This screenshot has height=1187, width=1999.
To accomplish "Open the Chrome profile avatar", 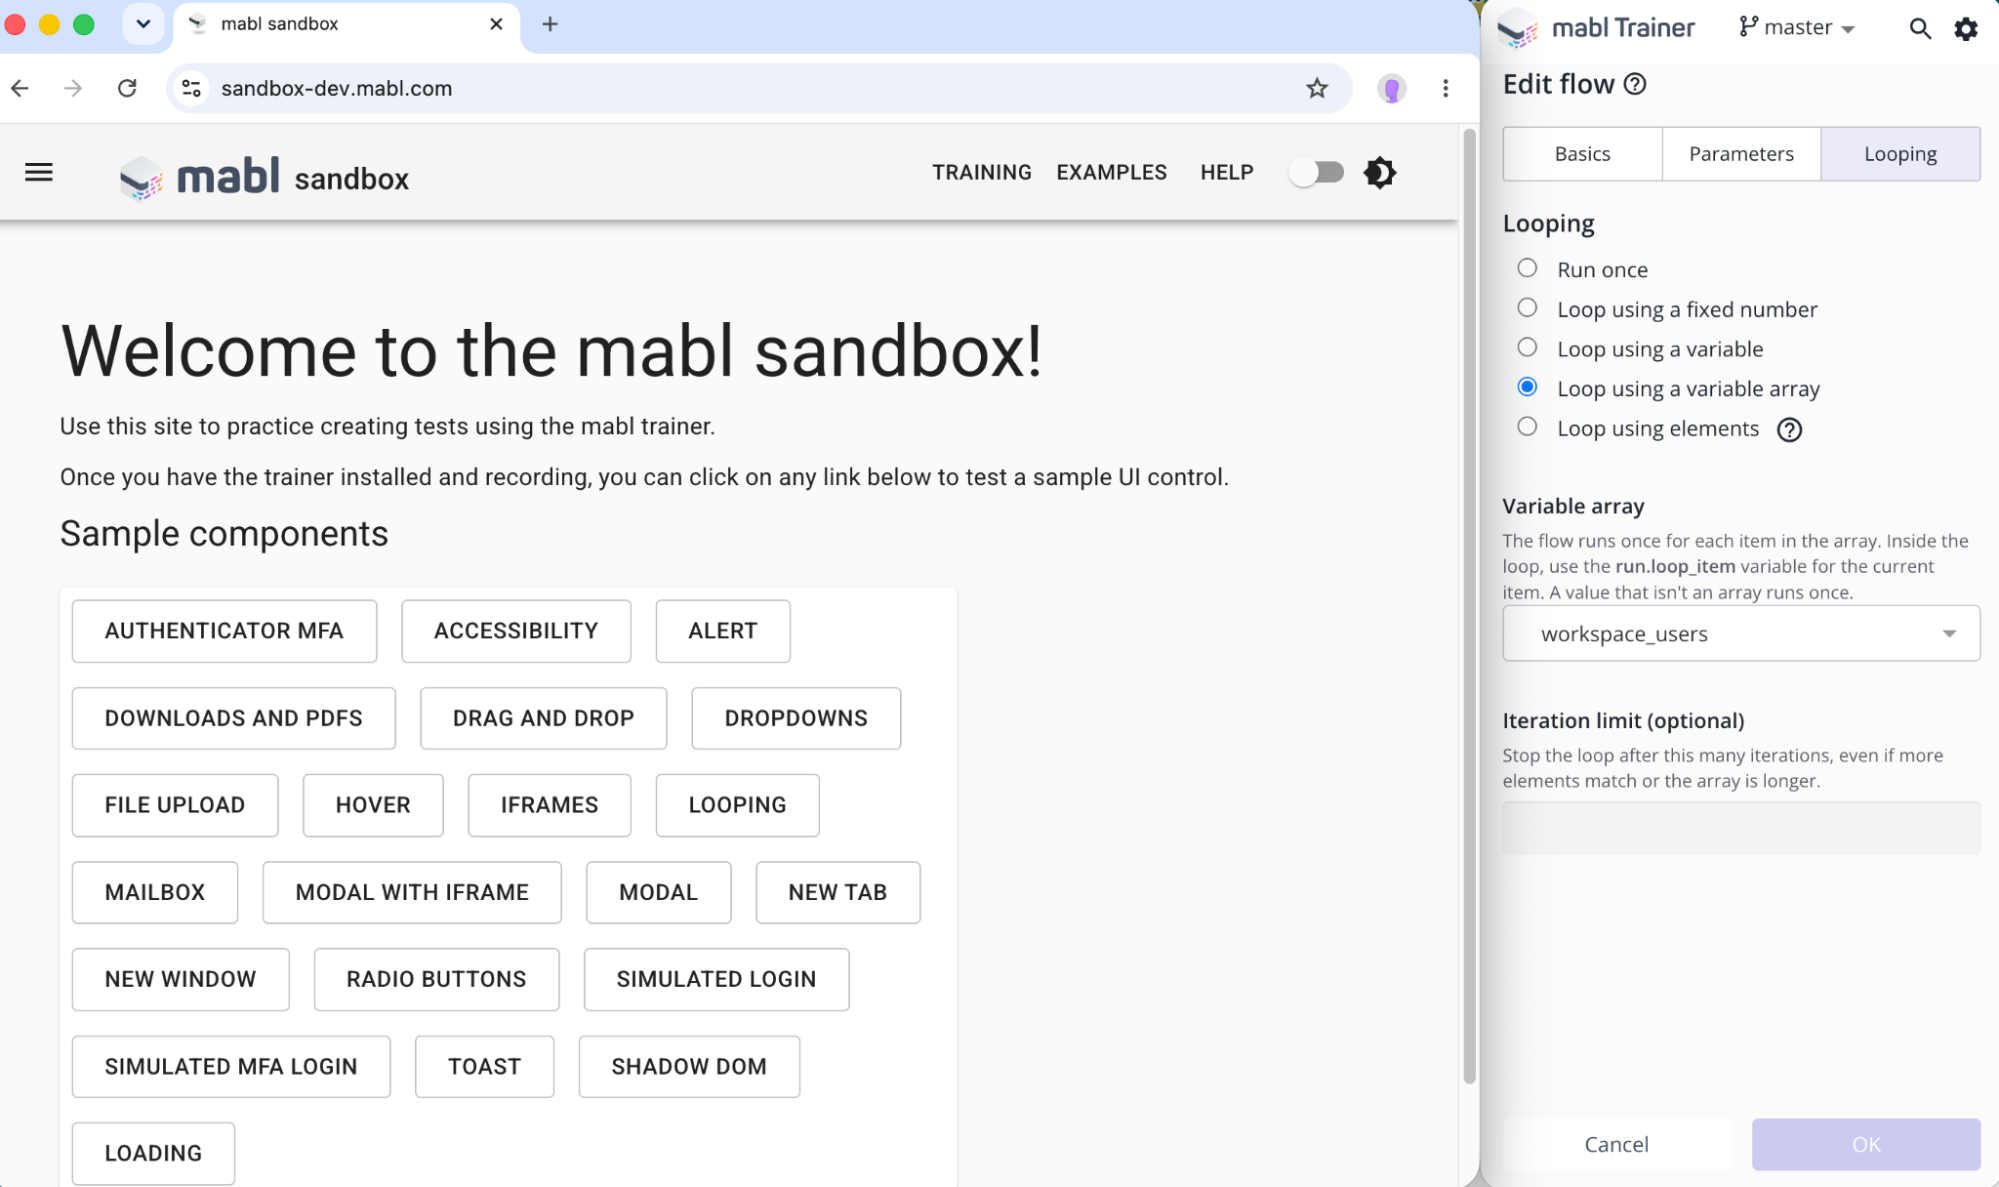I will (1391, 88).
